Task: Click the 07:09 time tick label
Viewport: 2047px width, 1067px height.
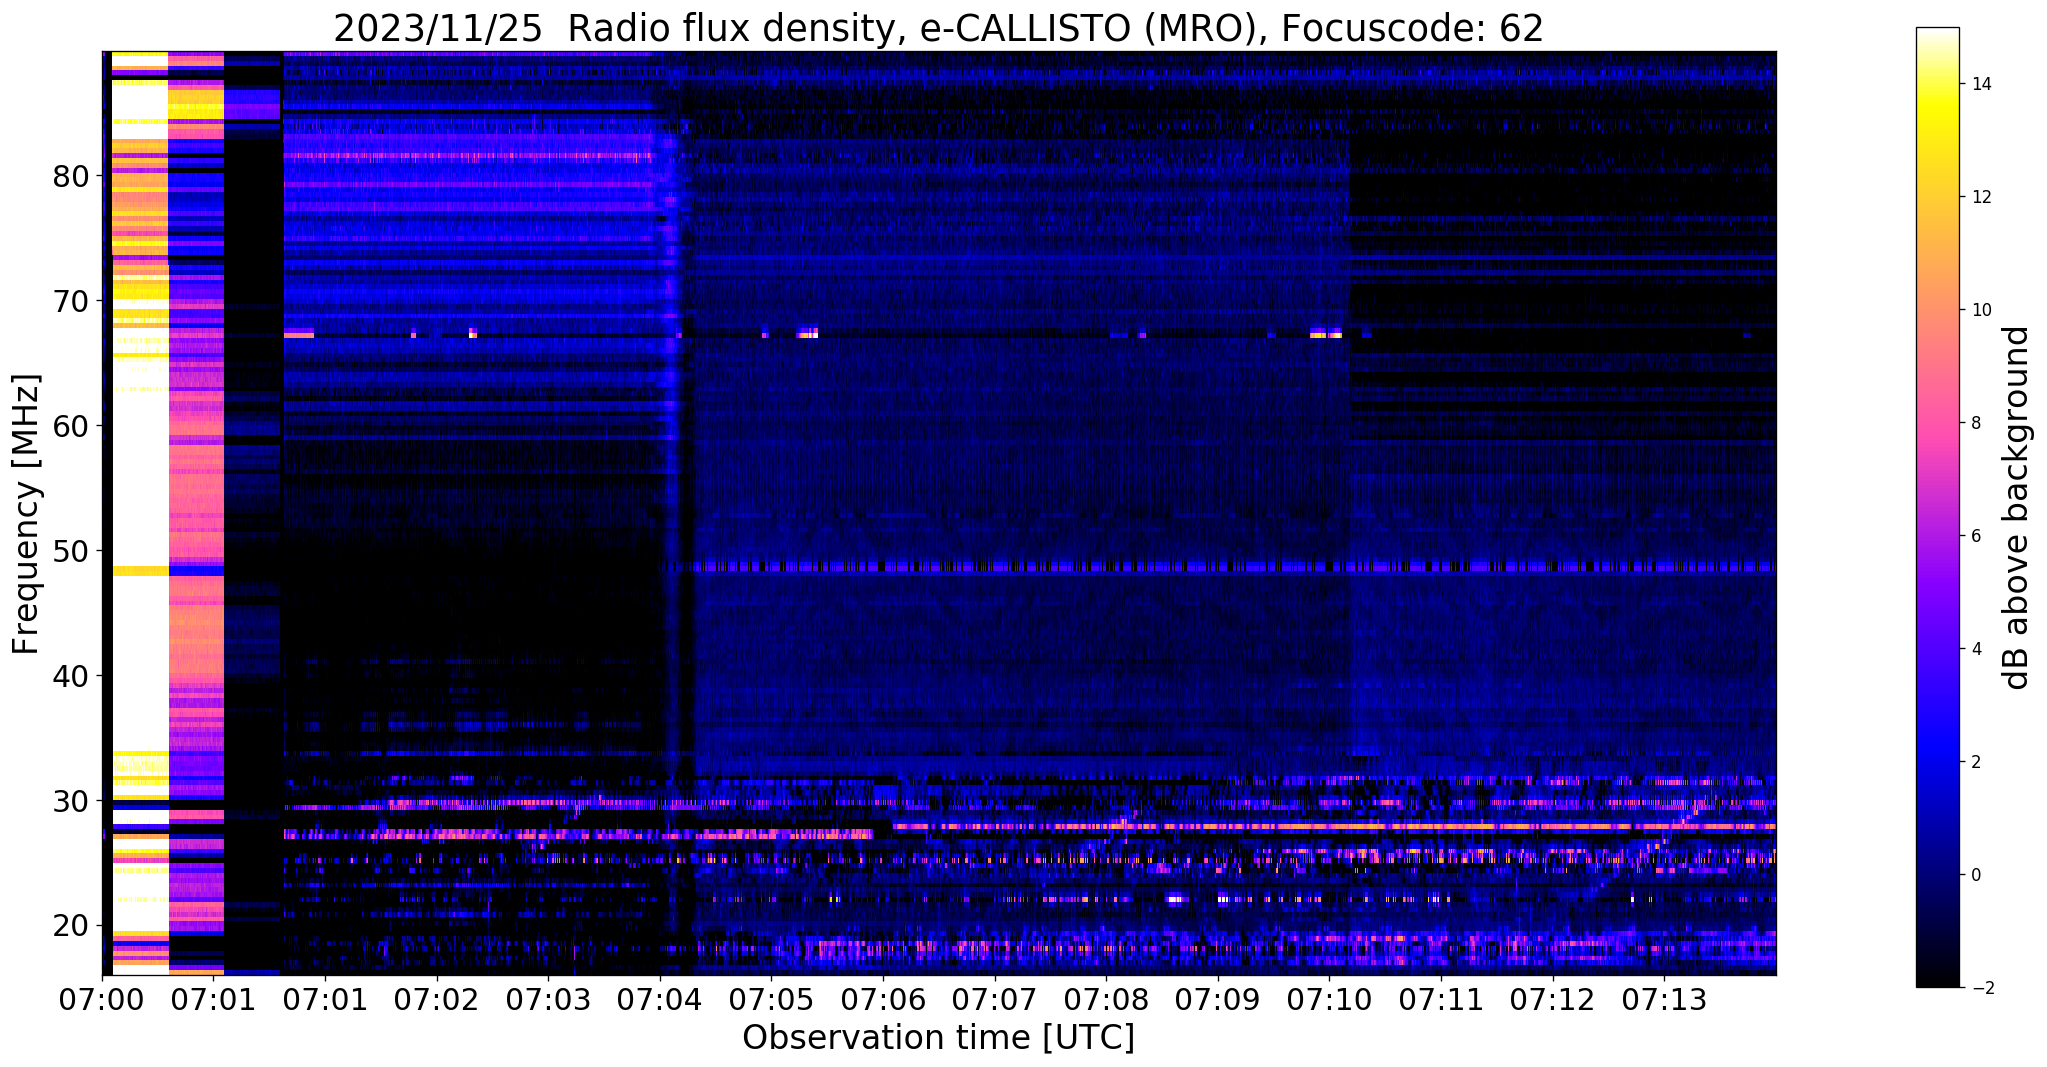Action: click(x=1218, y=999)
